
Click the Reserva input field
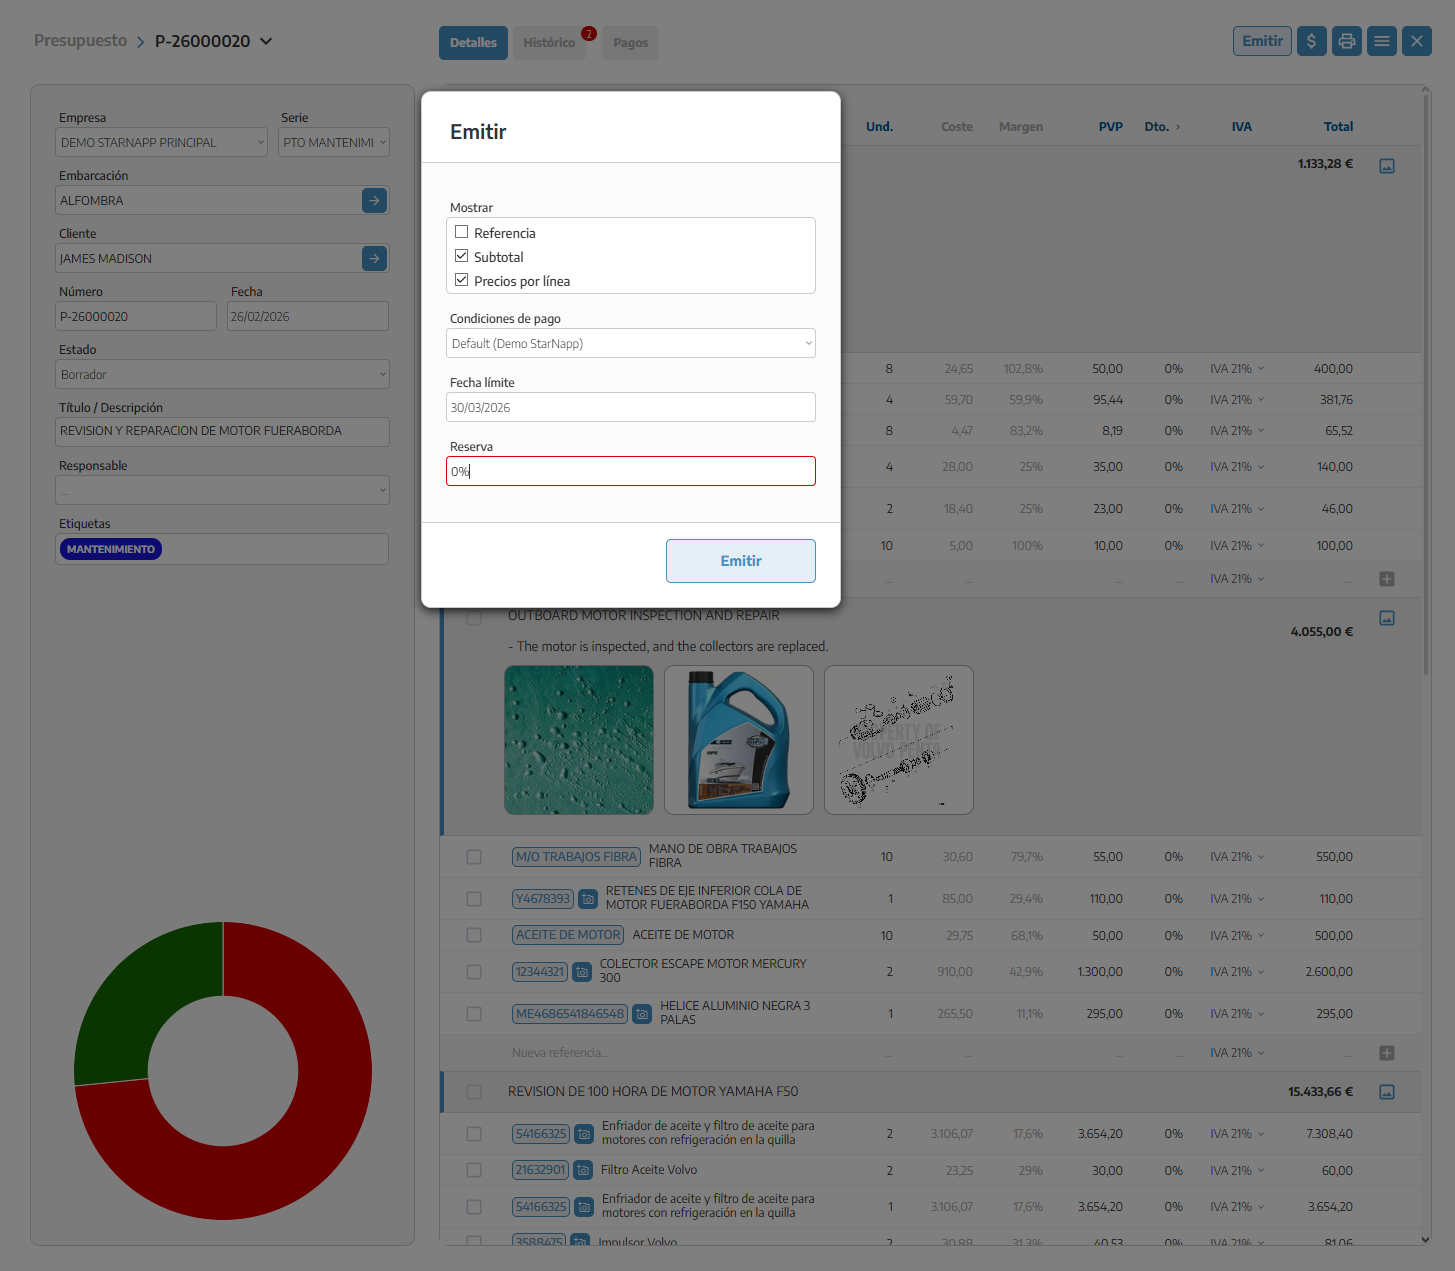pyautogui.click(x=631, y=471)
